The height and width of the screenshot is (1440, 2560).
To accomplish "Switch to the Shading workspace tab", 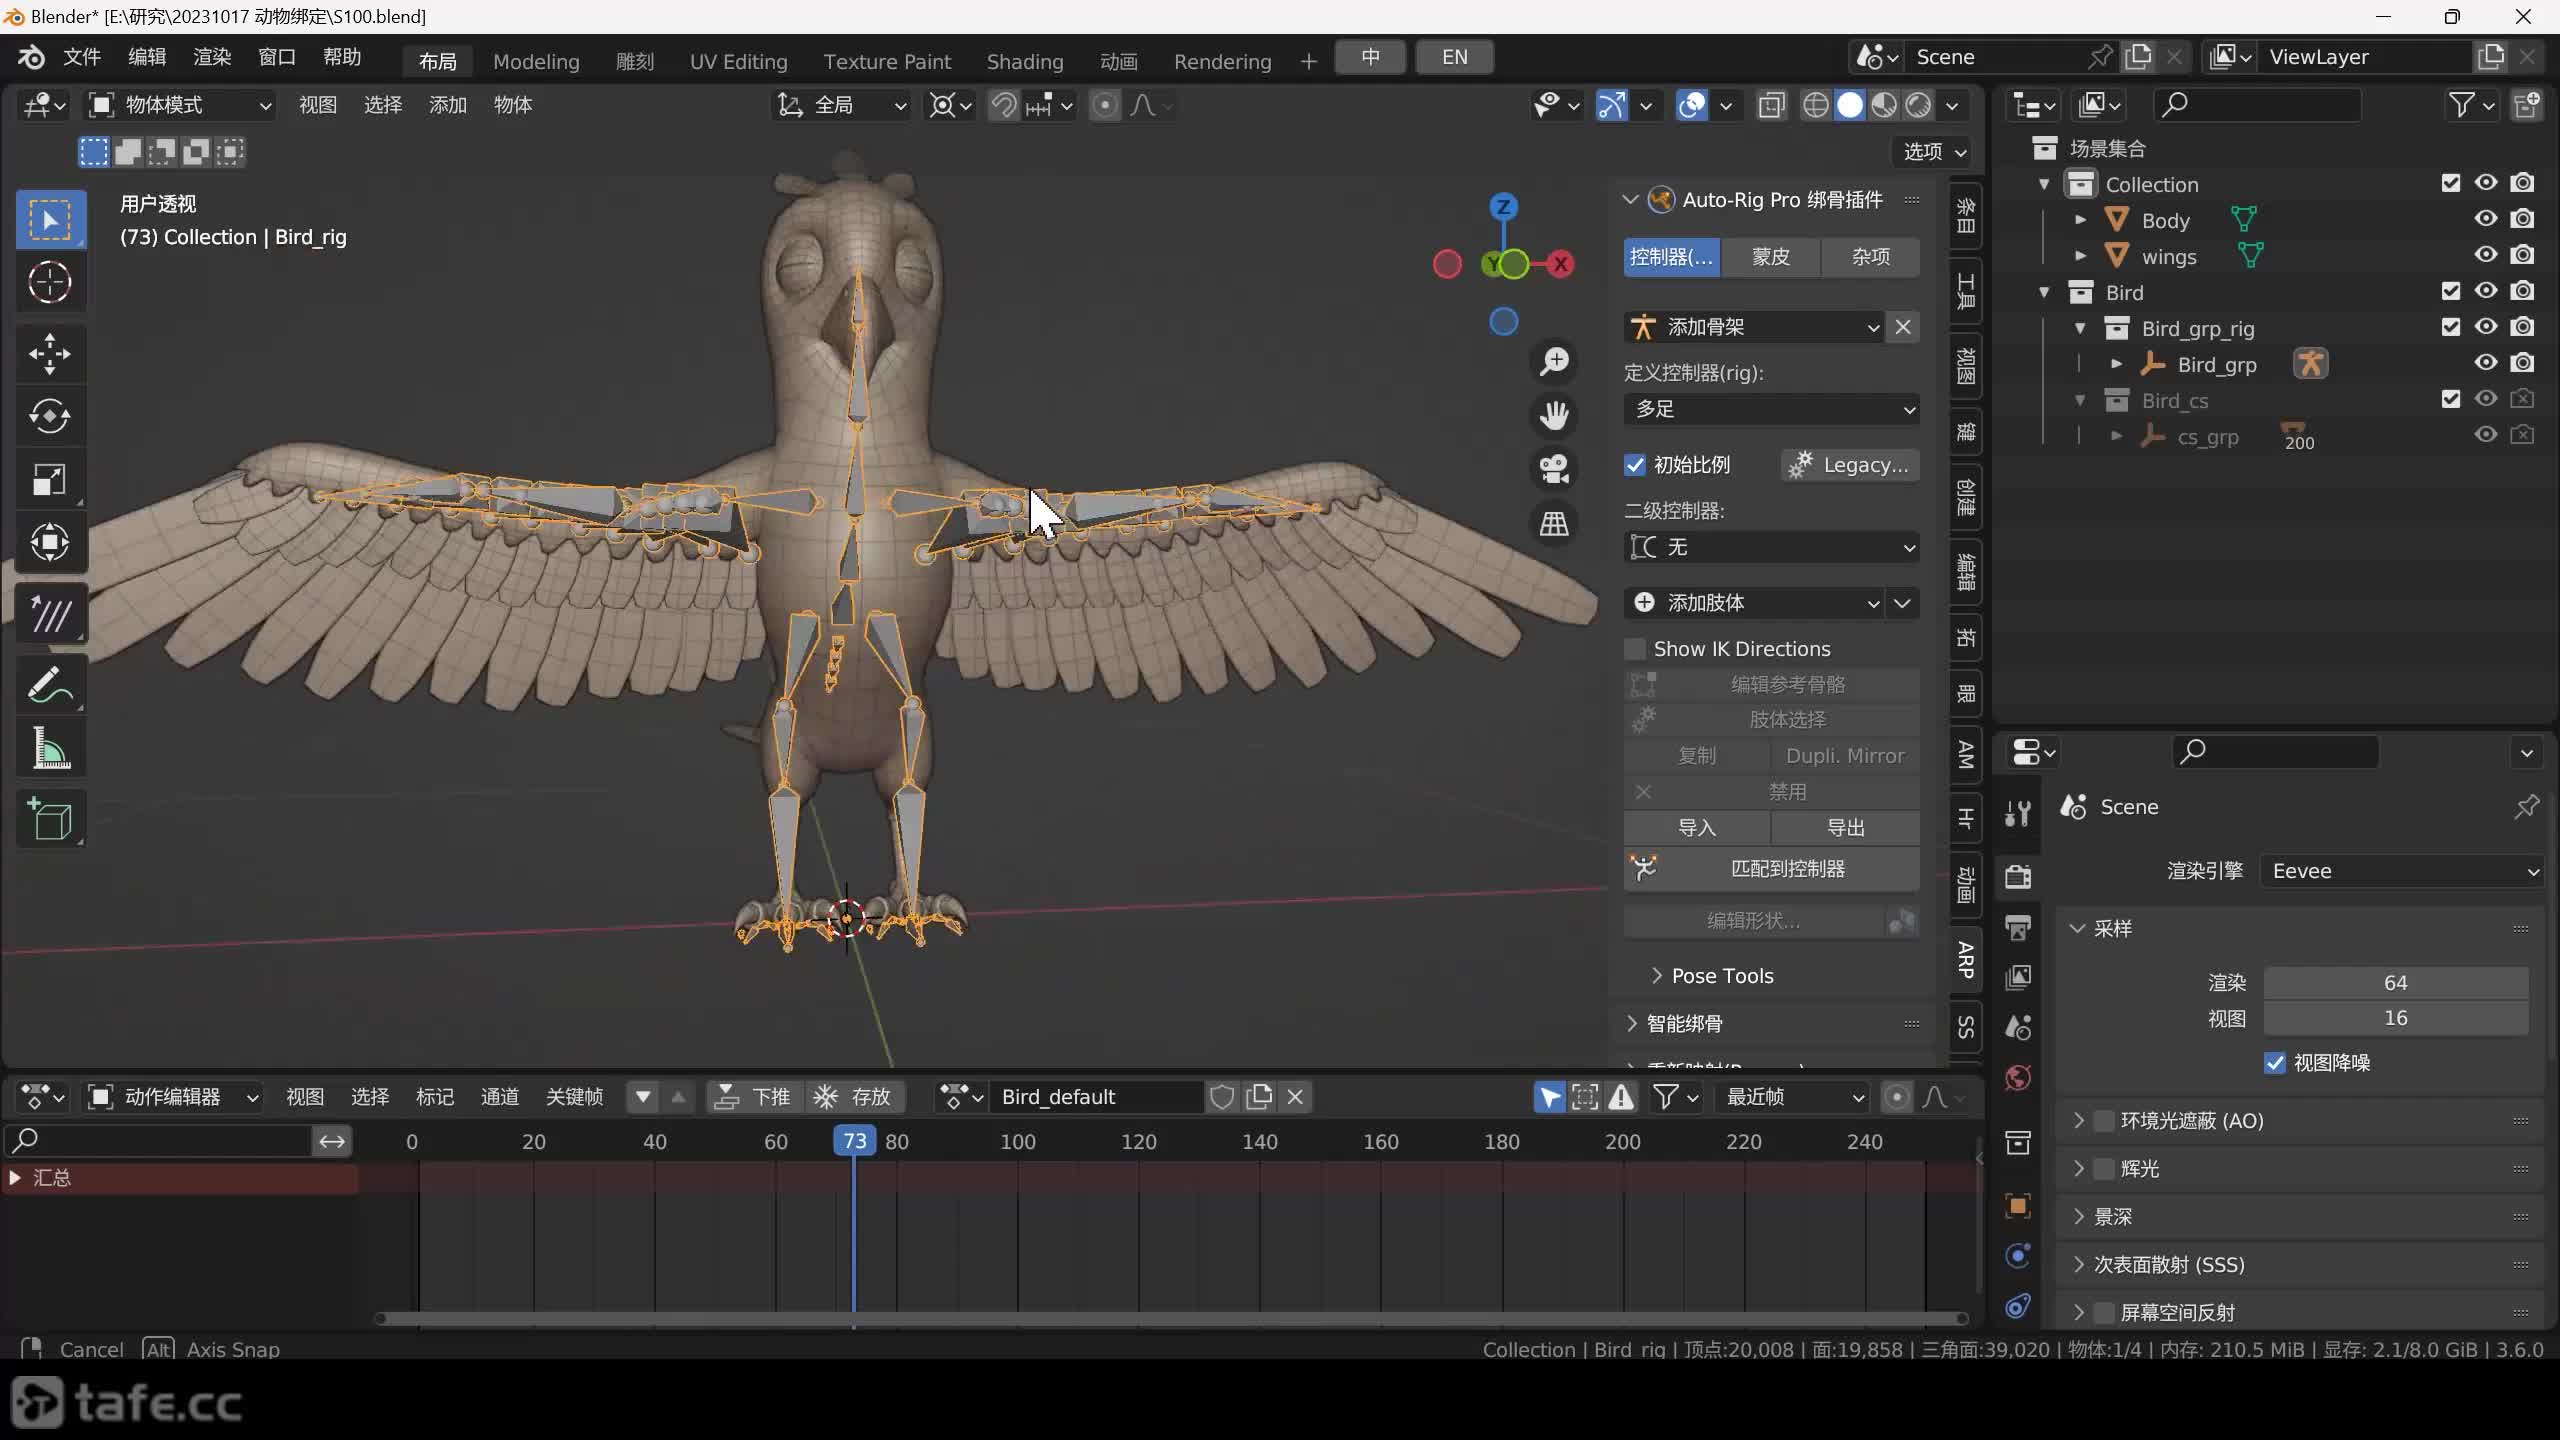I will pos(1025,61).
